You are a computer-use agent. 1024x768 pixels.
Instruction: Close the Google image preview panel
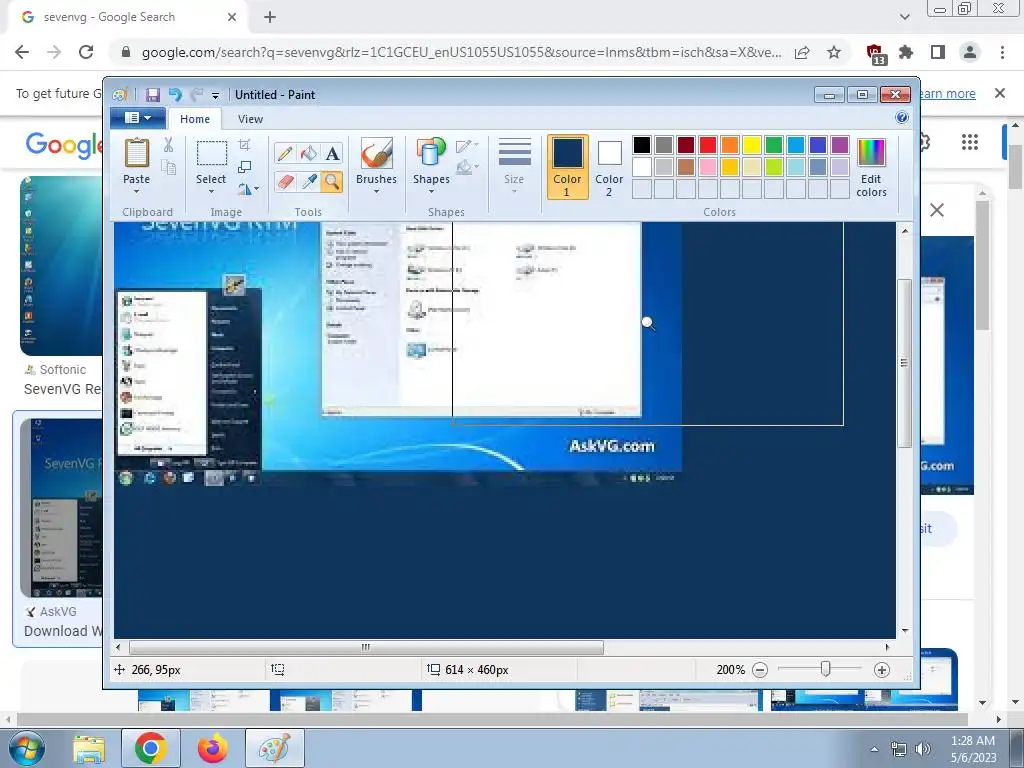point(936,210)
